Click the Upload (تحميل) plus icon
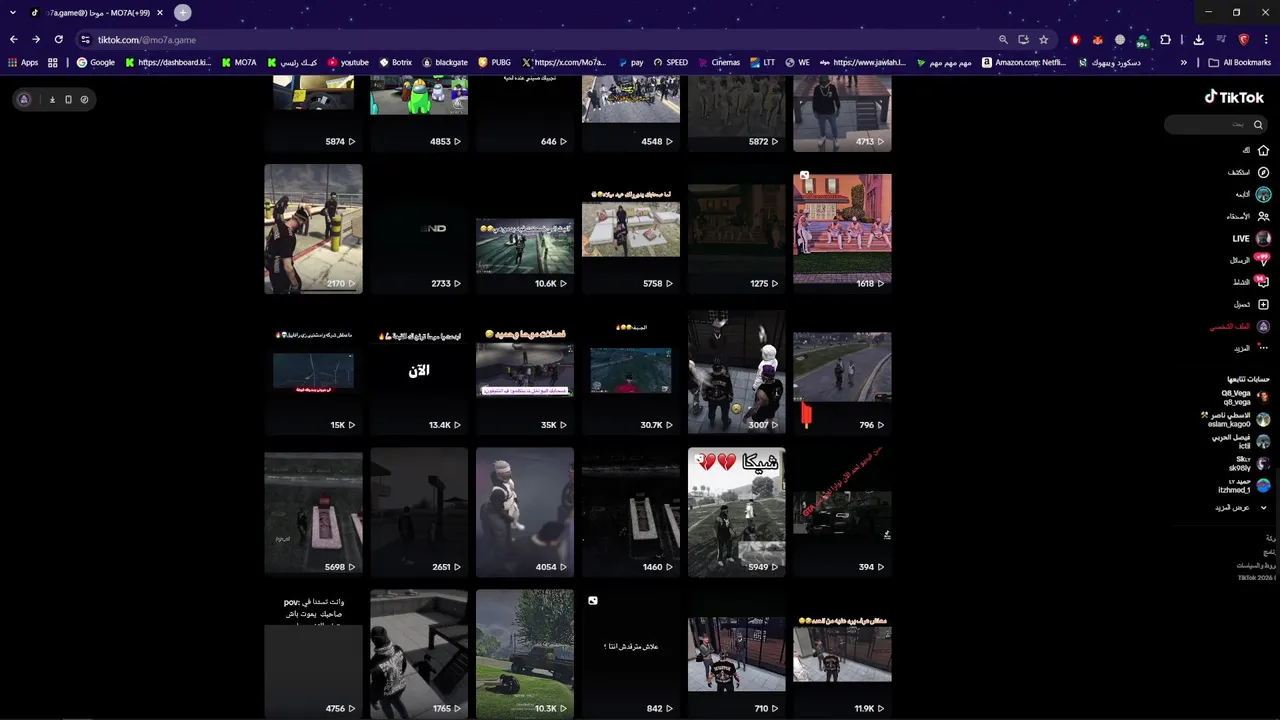This screenshot has width=1280, height=720. pyautogui.click(x=1263, y=304)
